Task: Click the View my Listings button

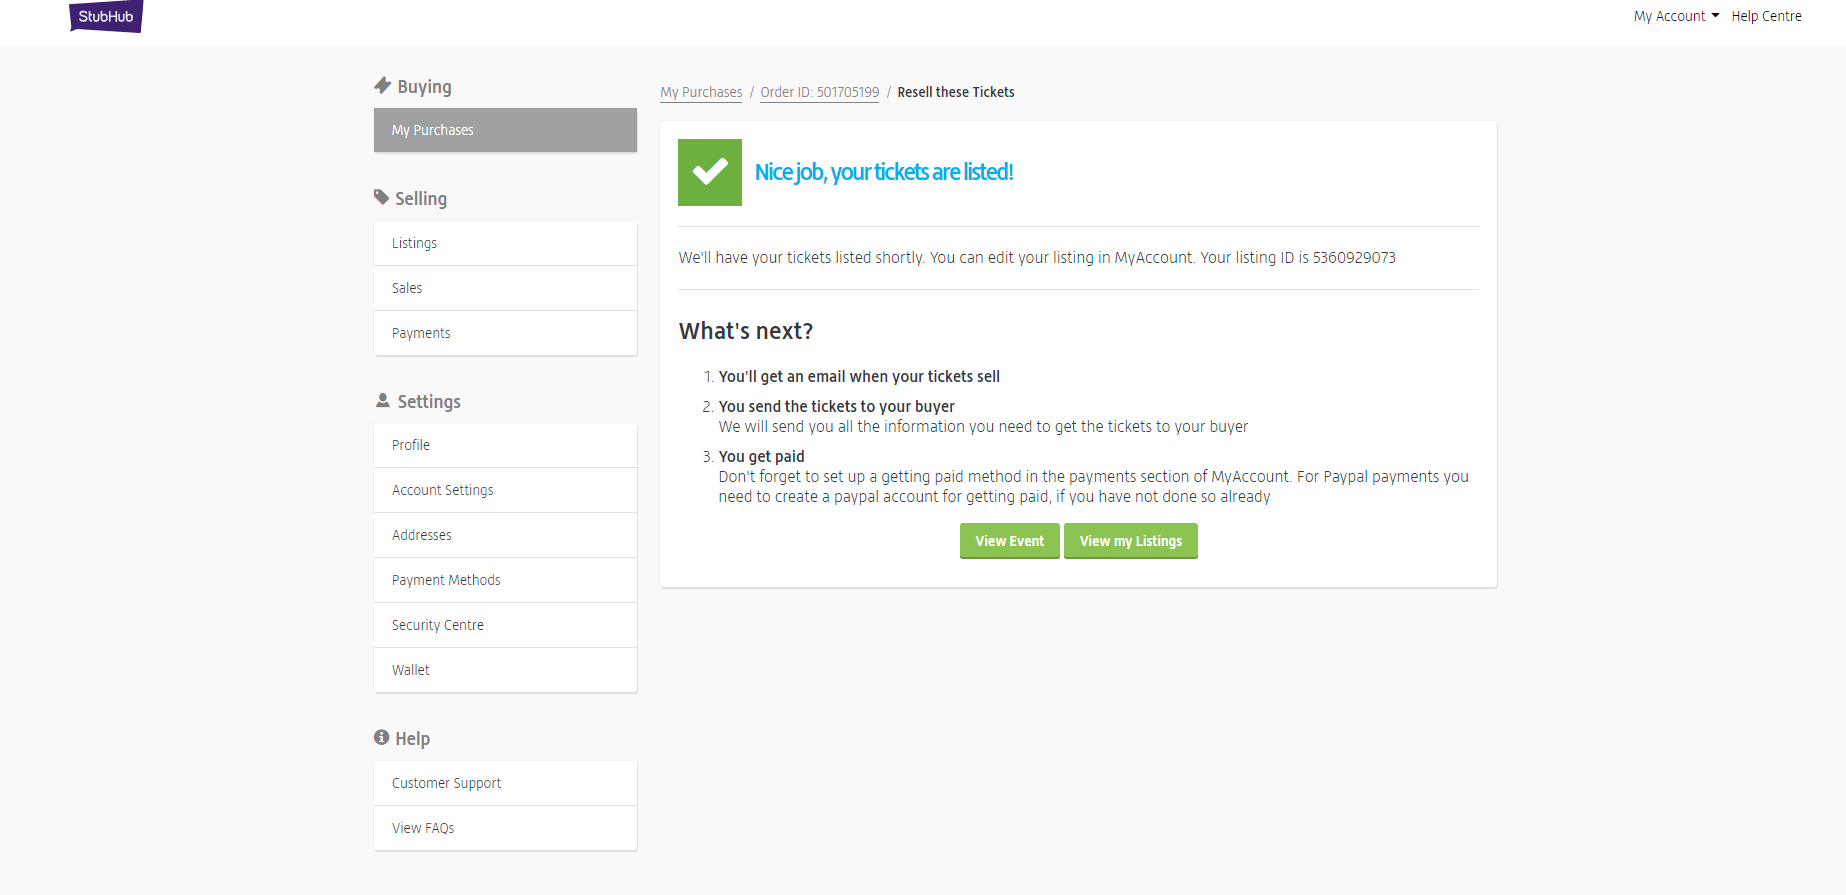Action: coord(1130,541)
